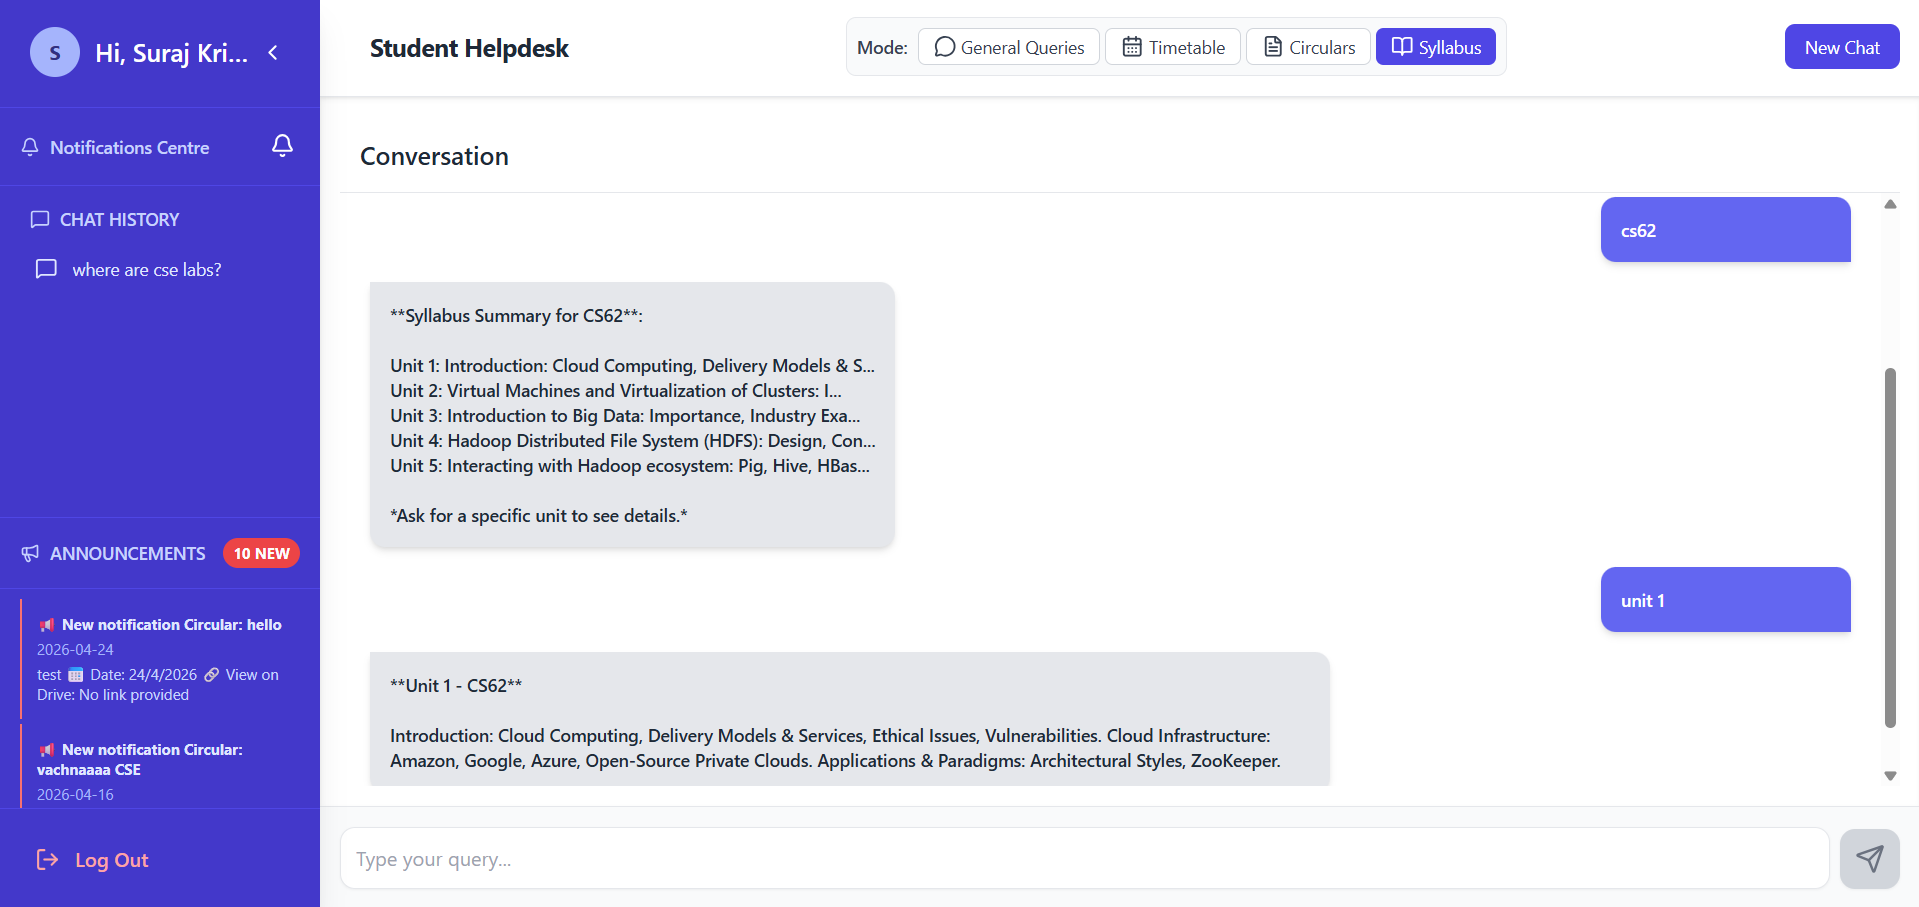
Task: Click the megaphone icon next to ANNOUNCEMENTS
Action: 29,553
